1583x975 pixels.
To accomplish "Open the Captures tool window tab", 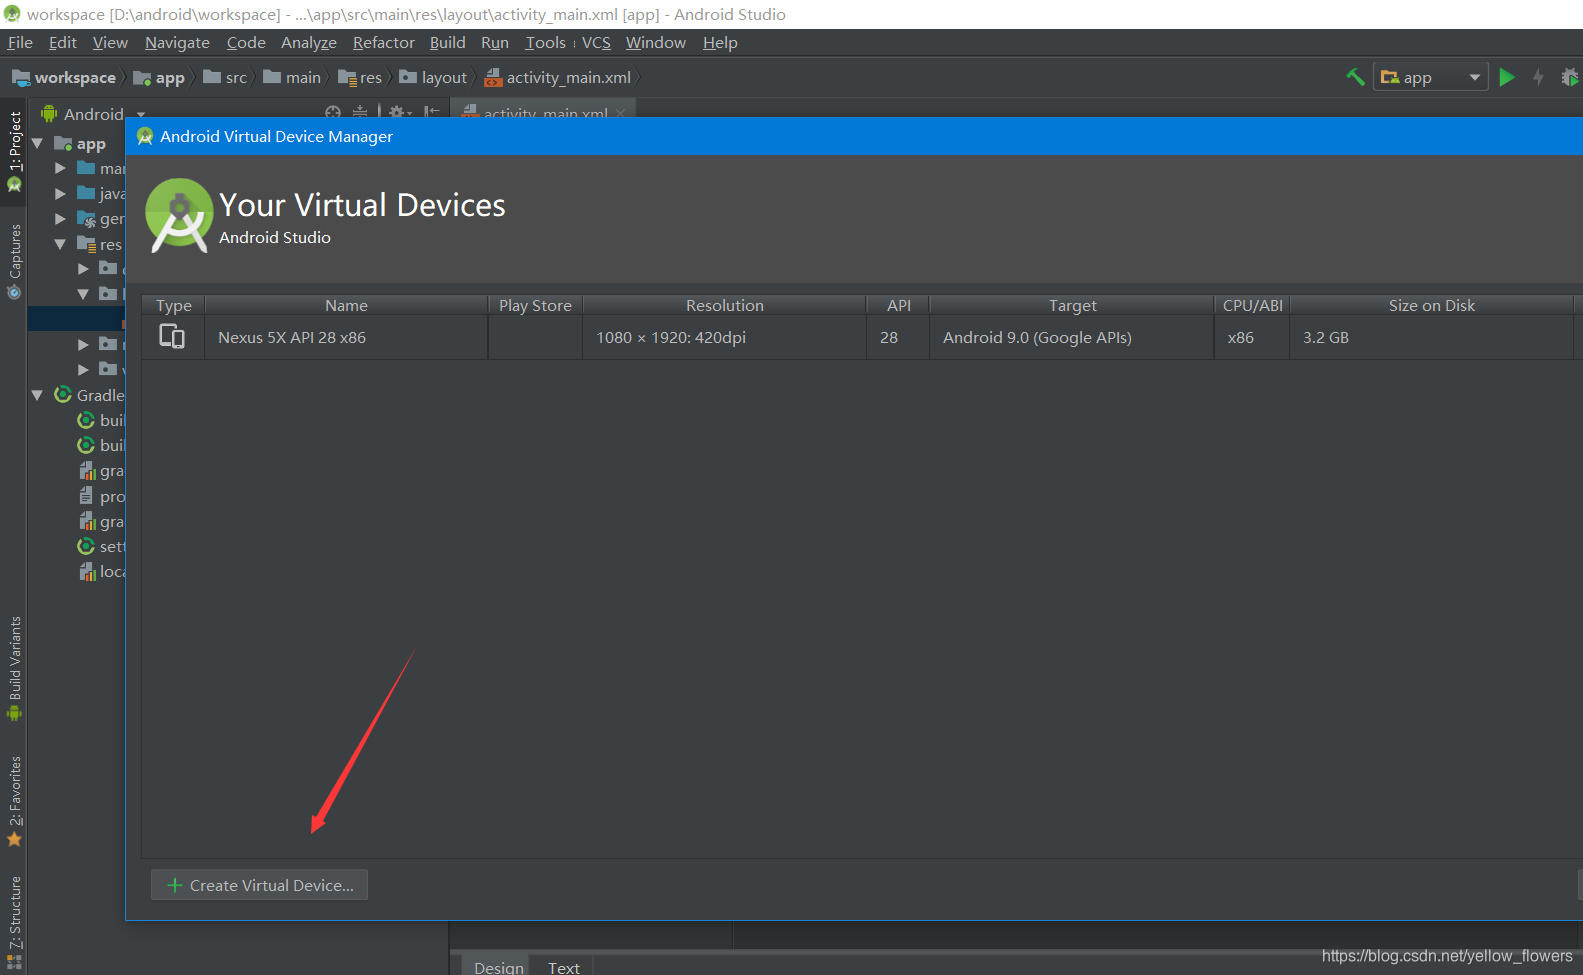I will click(14, 261).
